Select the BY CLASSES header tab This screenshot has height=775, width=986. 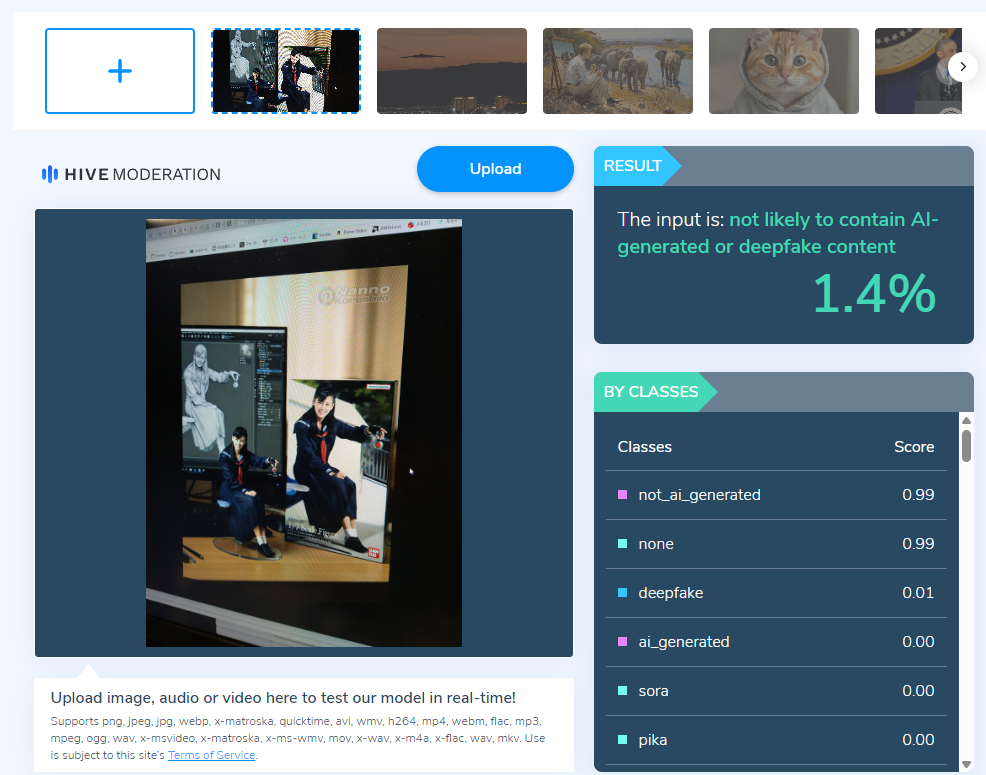(x=651, y=392)
